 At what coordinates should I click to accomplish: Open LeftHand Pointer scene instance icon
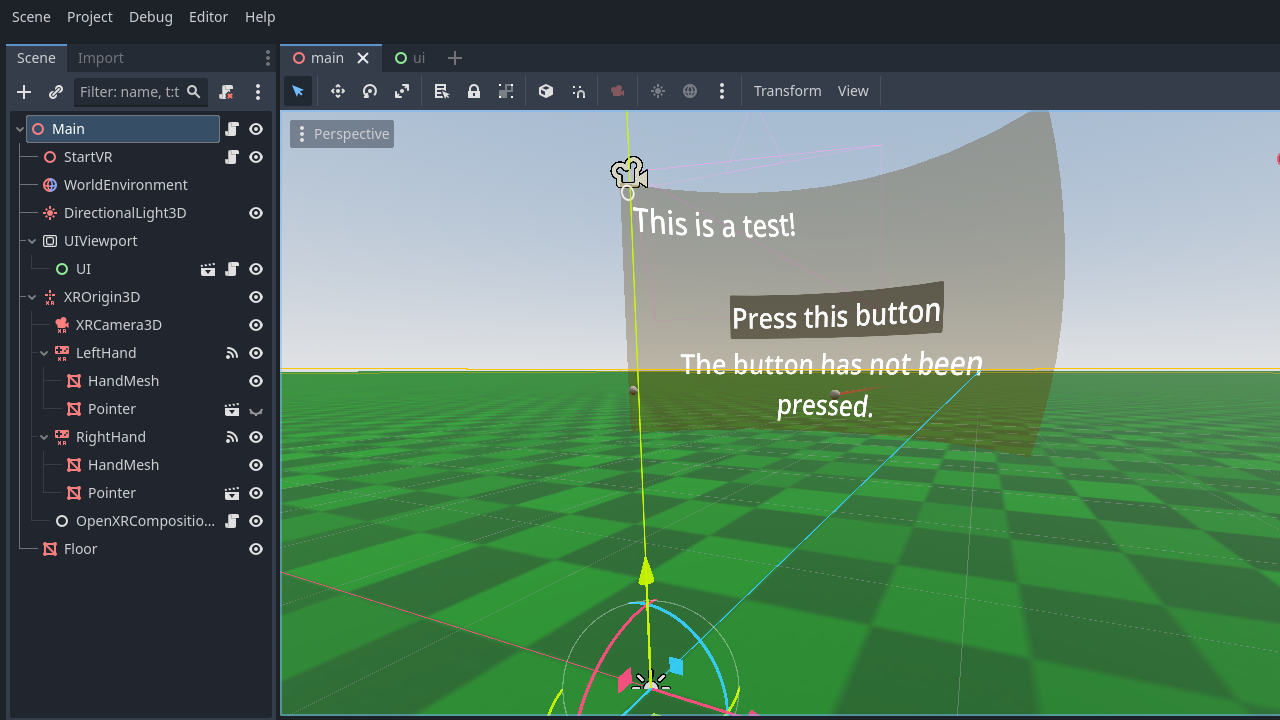(x=232, y=409)
